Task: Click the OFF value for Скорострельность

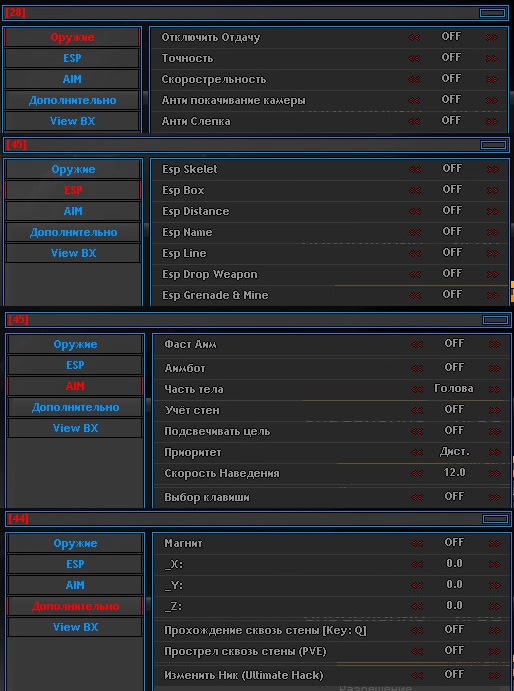Action: coord(451,78)
